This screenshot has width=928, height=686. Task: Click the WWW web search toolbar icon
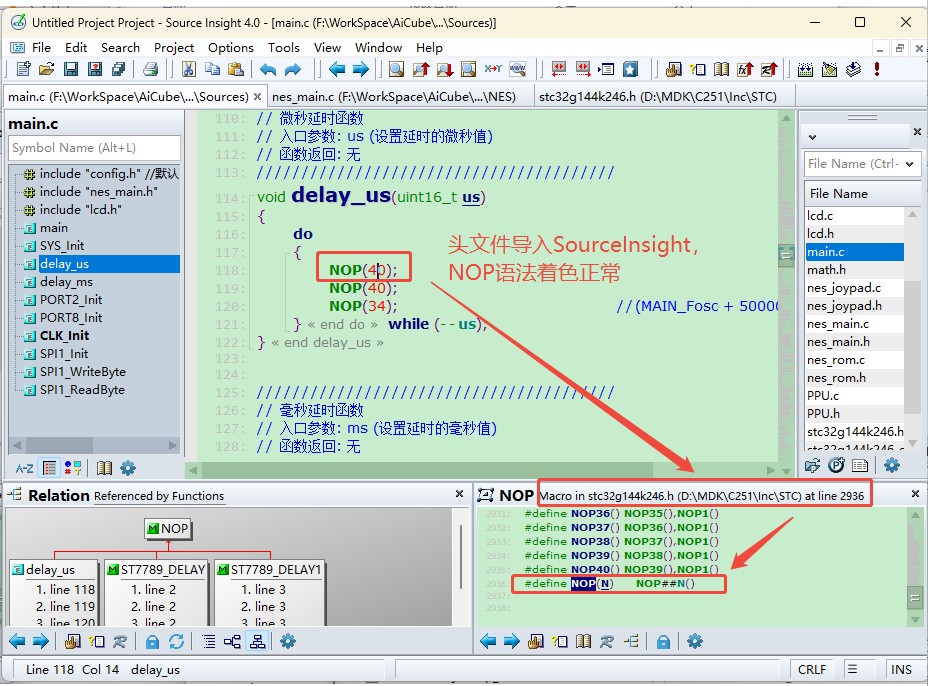point(517,69)
